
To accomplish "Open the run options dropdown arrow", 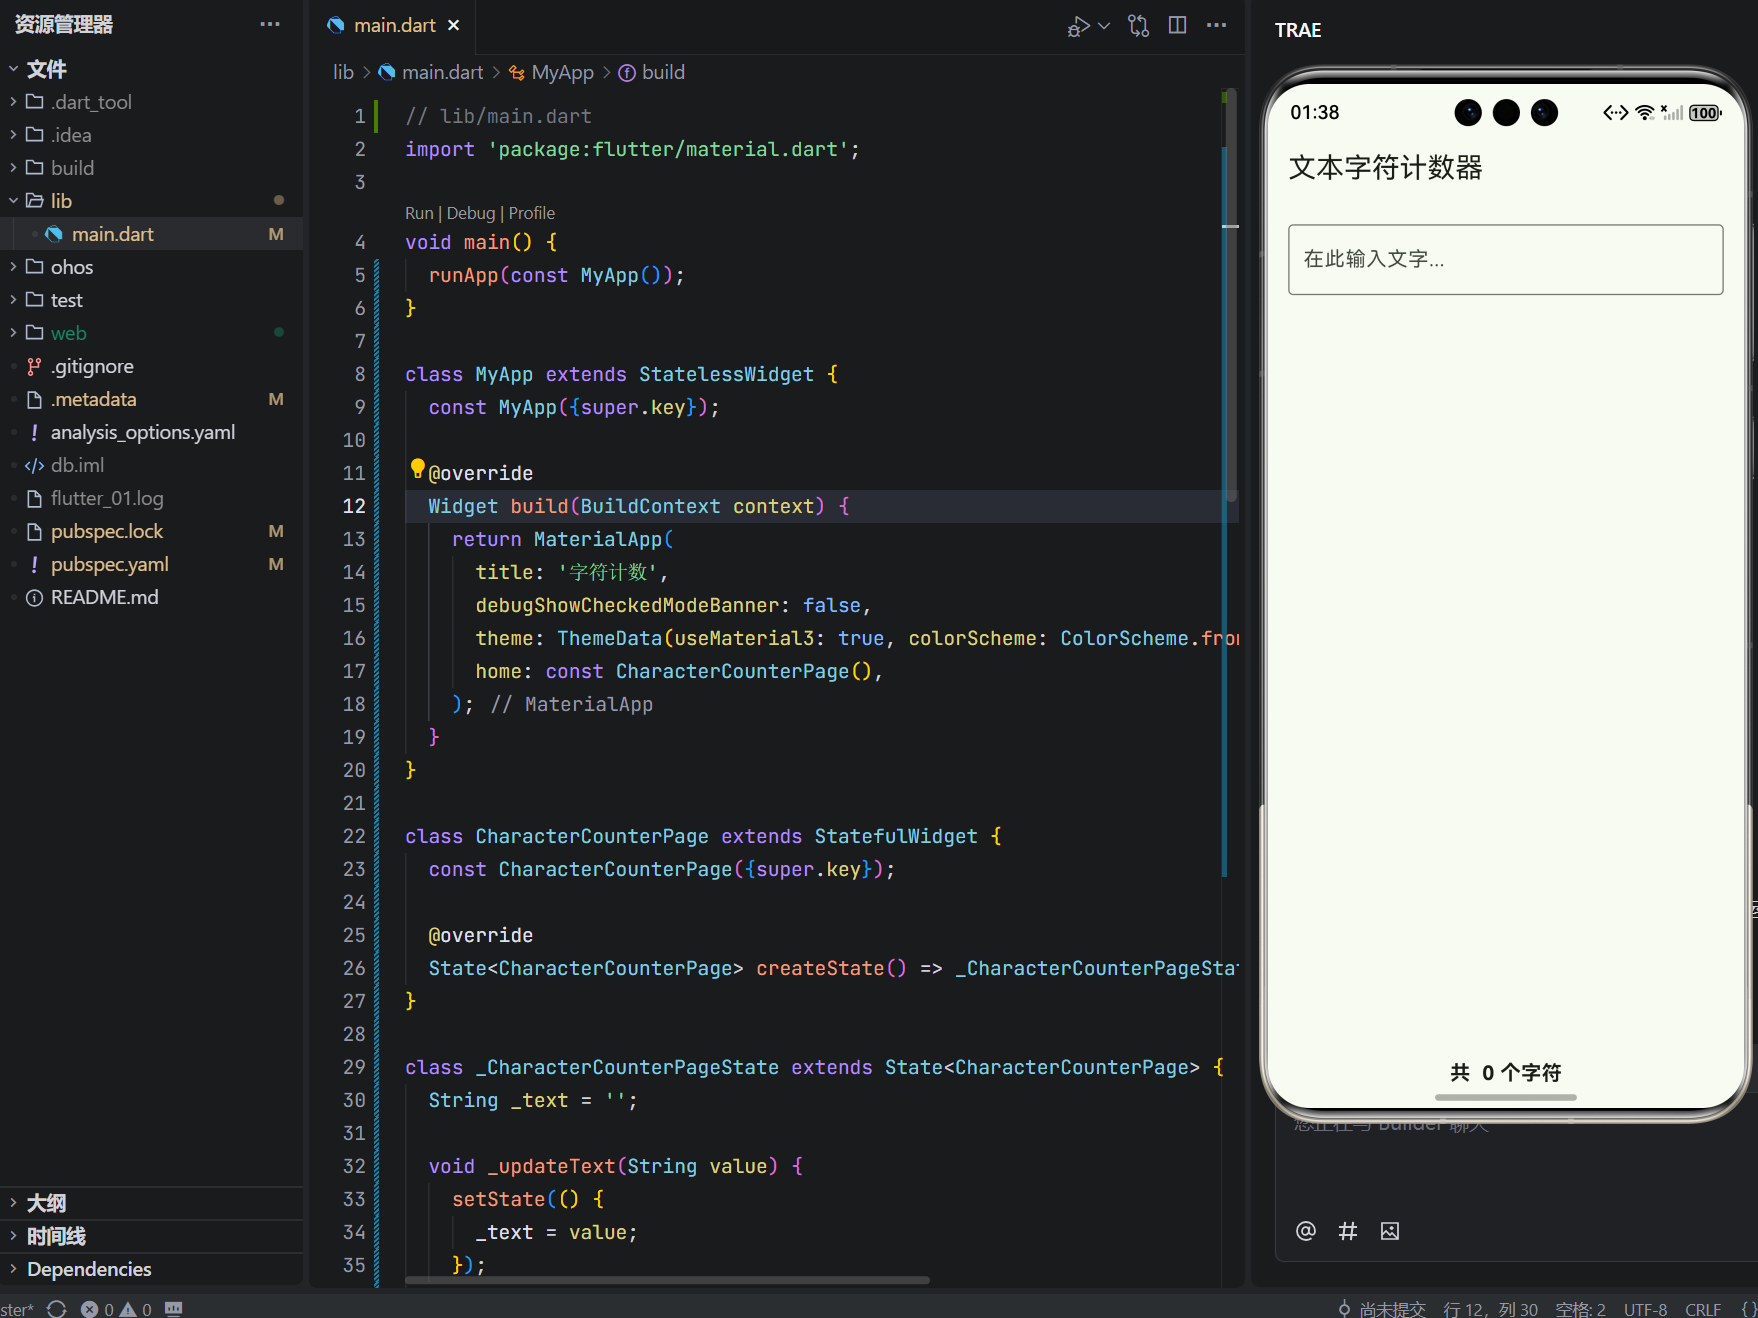I will tap(1104, 26).
